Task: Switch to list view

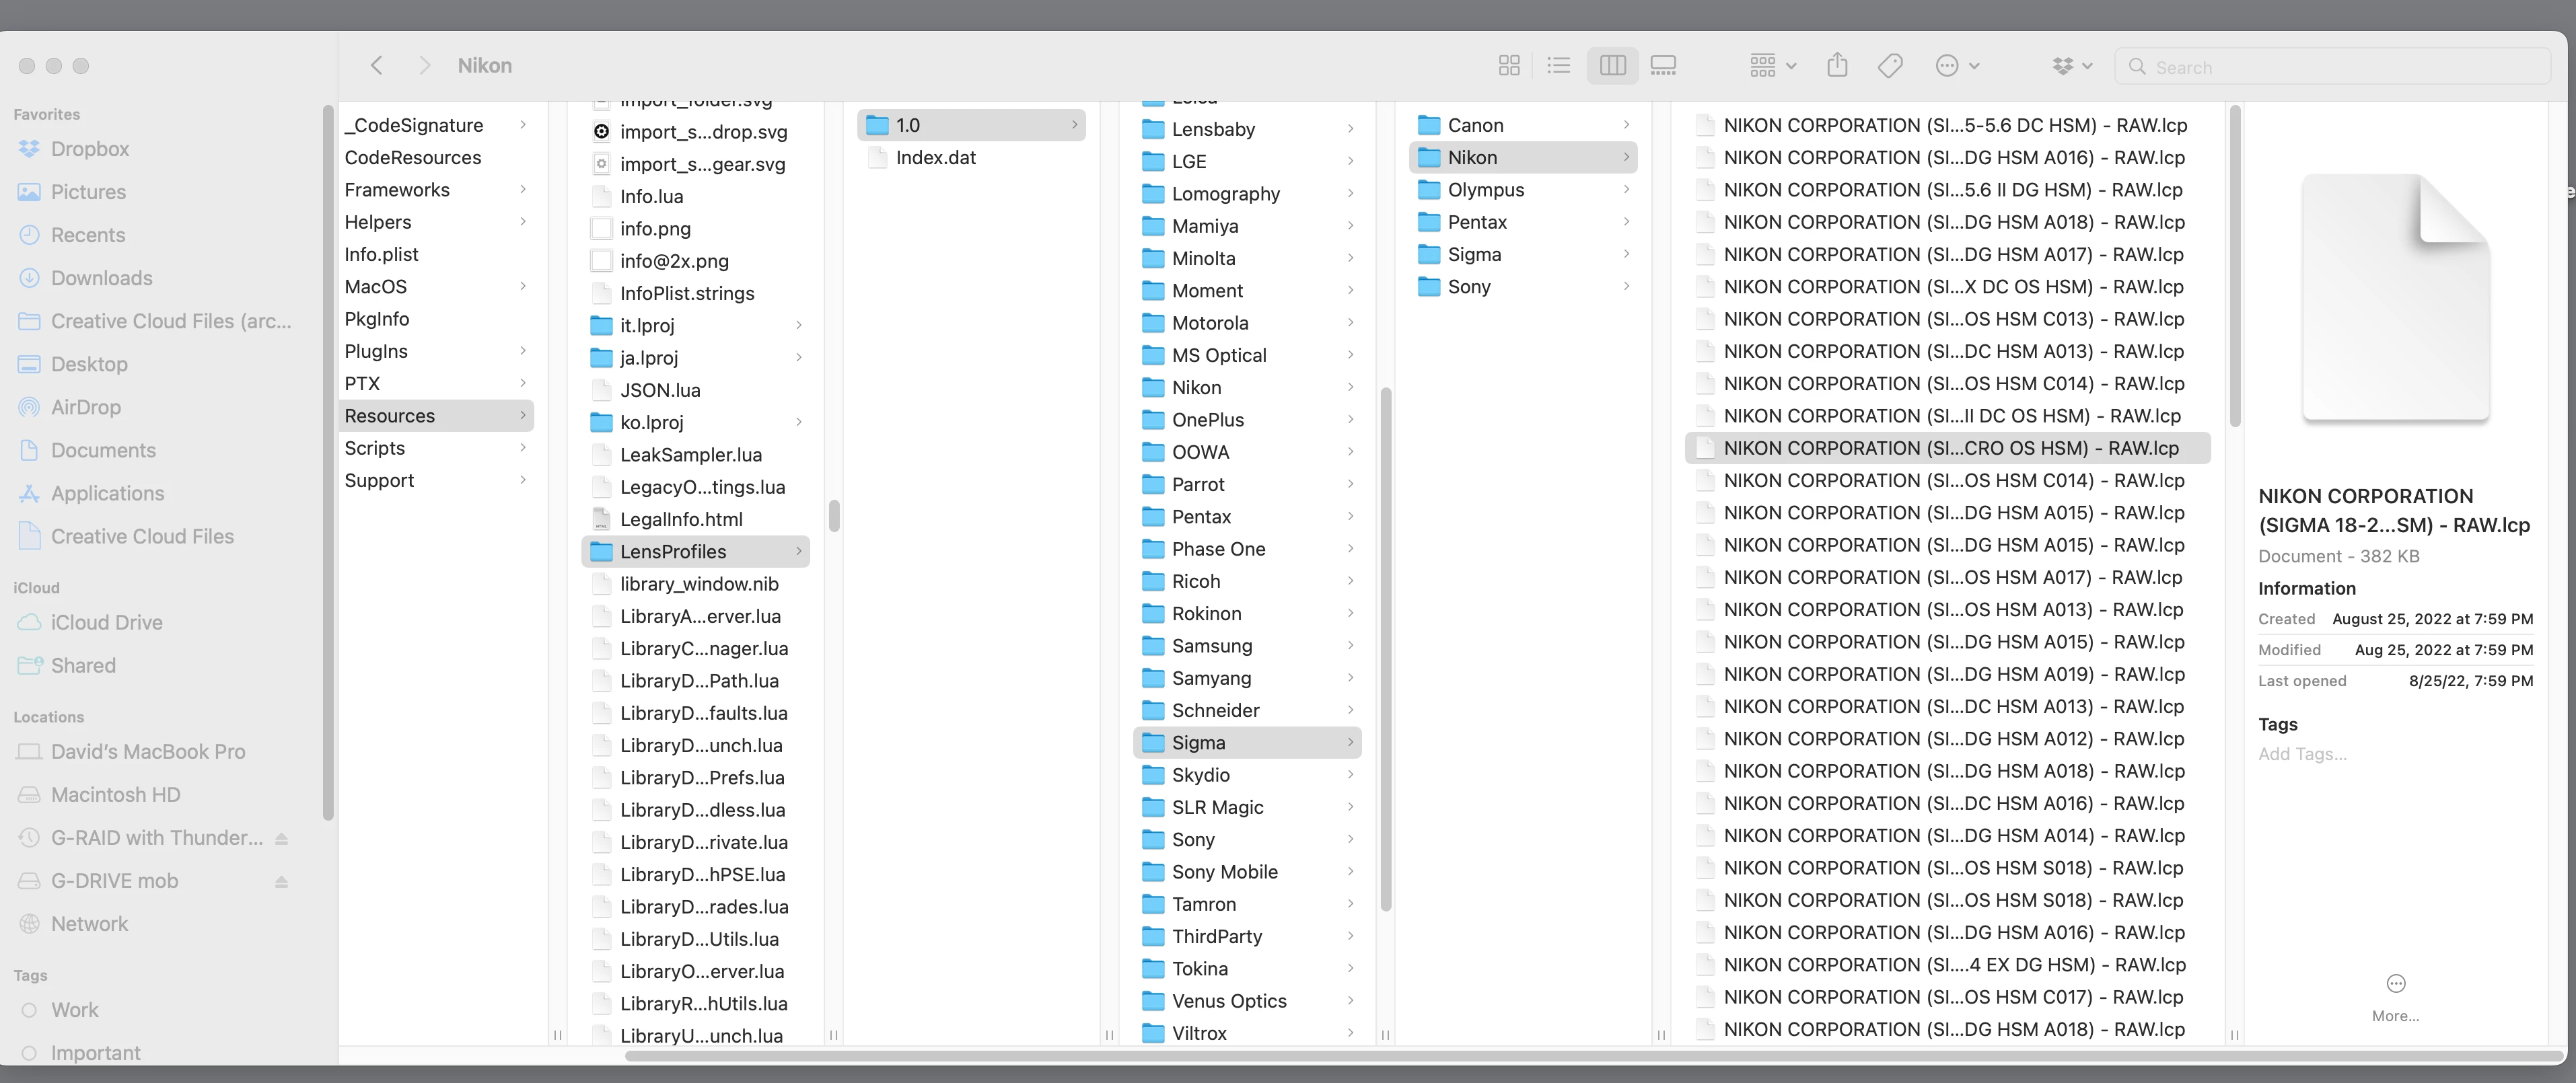Action: tap(1558, 66)
